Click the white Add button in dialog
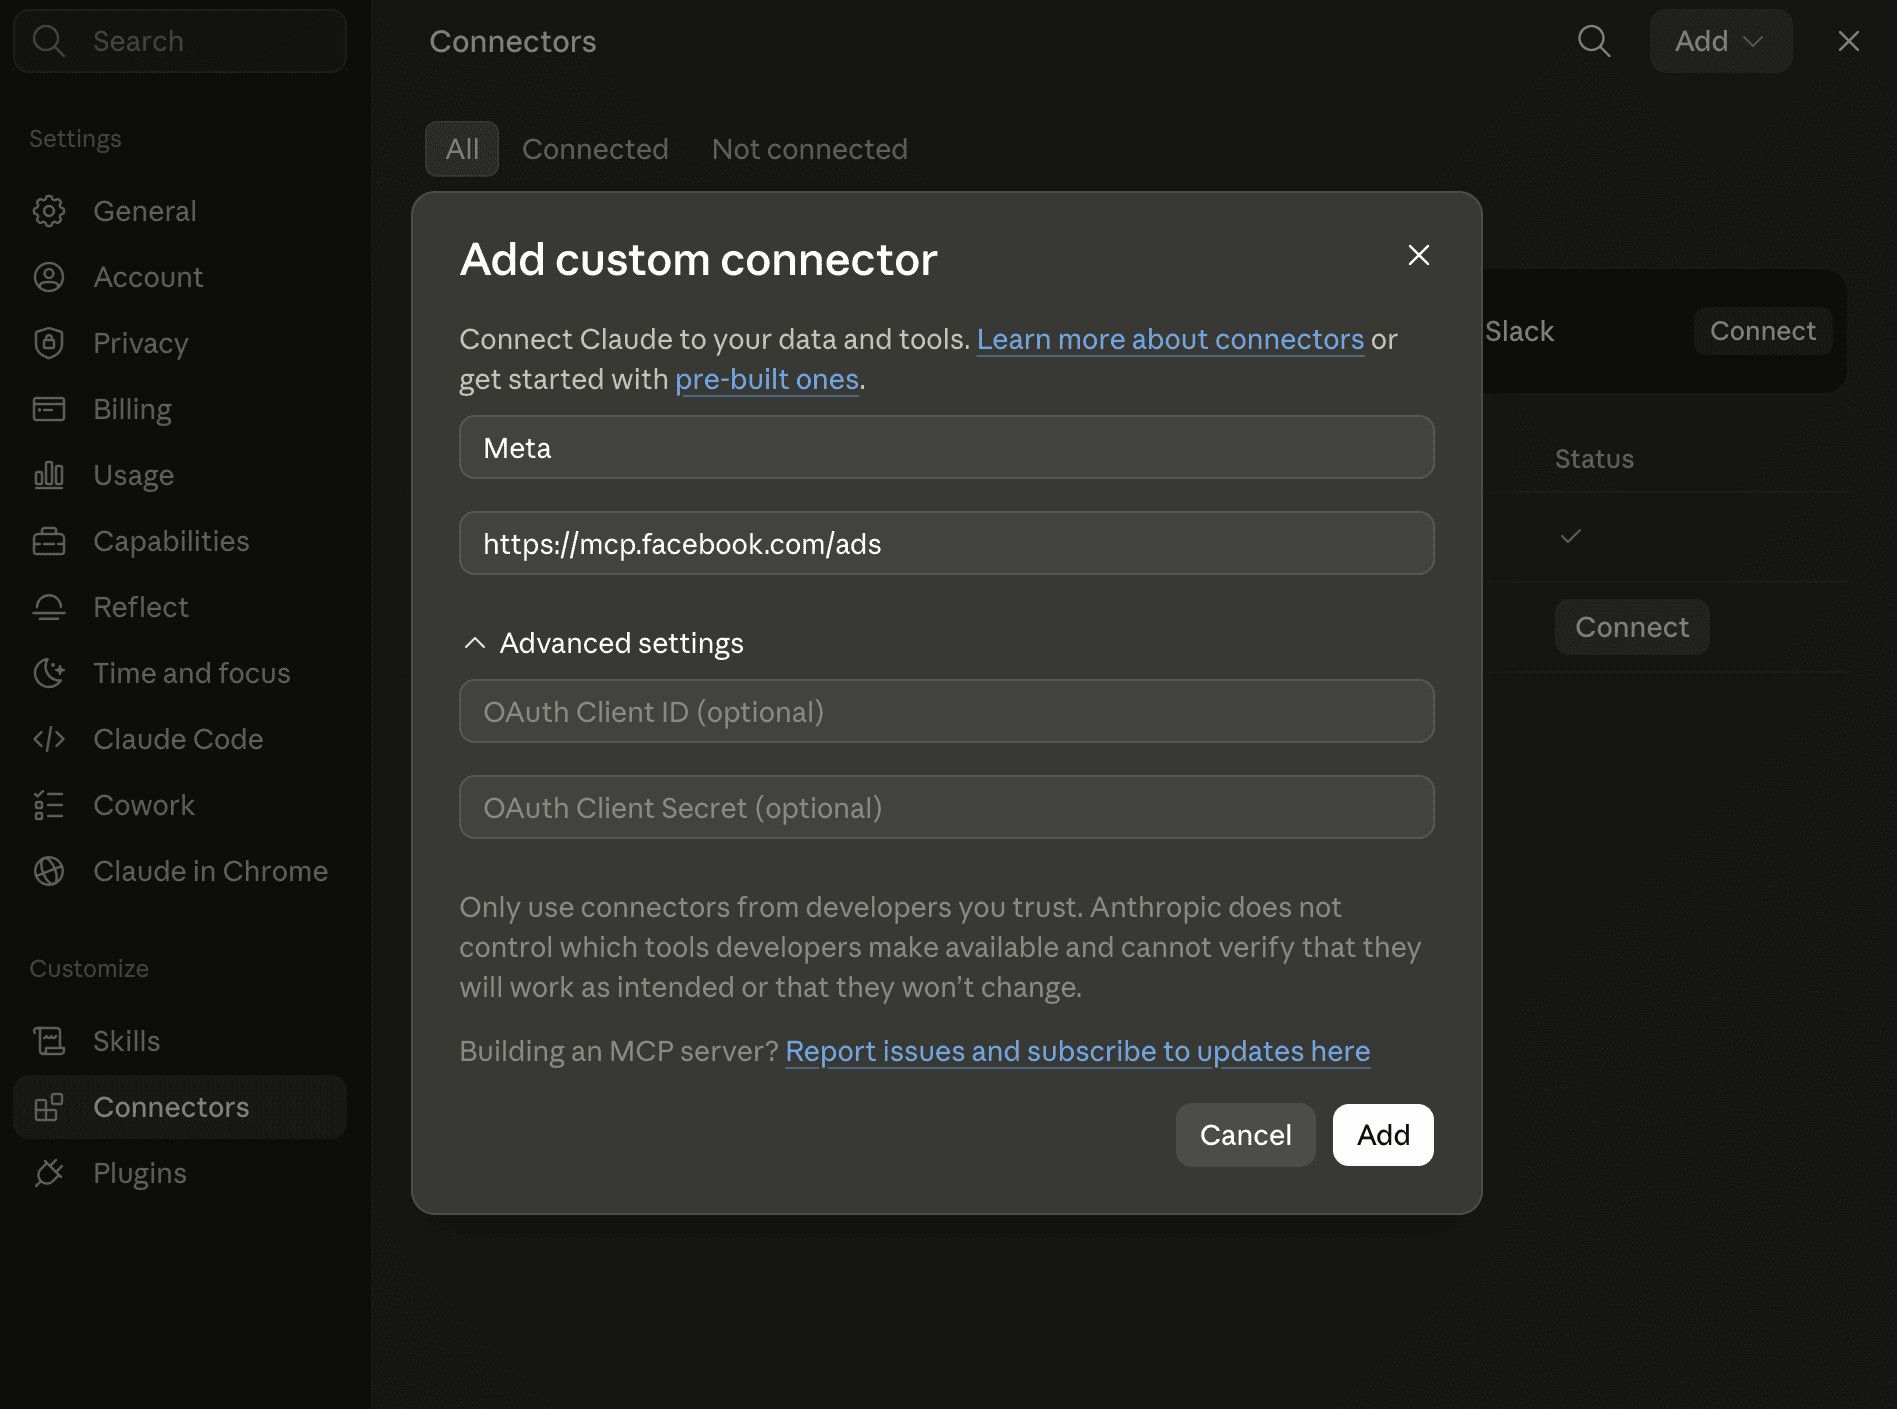Viewport: 1897px width, 1409px height. [1383, 1135]
